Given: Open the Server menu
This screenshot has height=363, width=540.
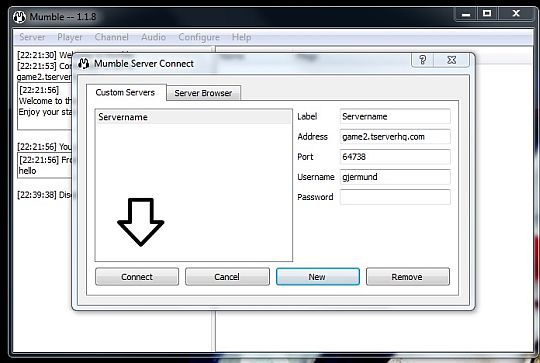Looking at the screenshot, I should tap(32, 37).
